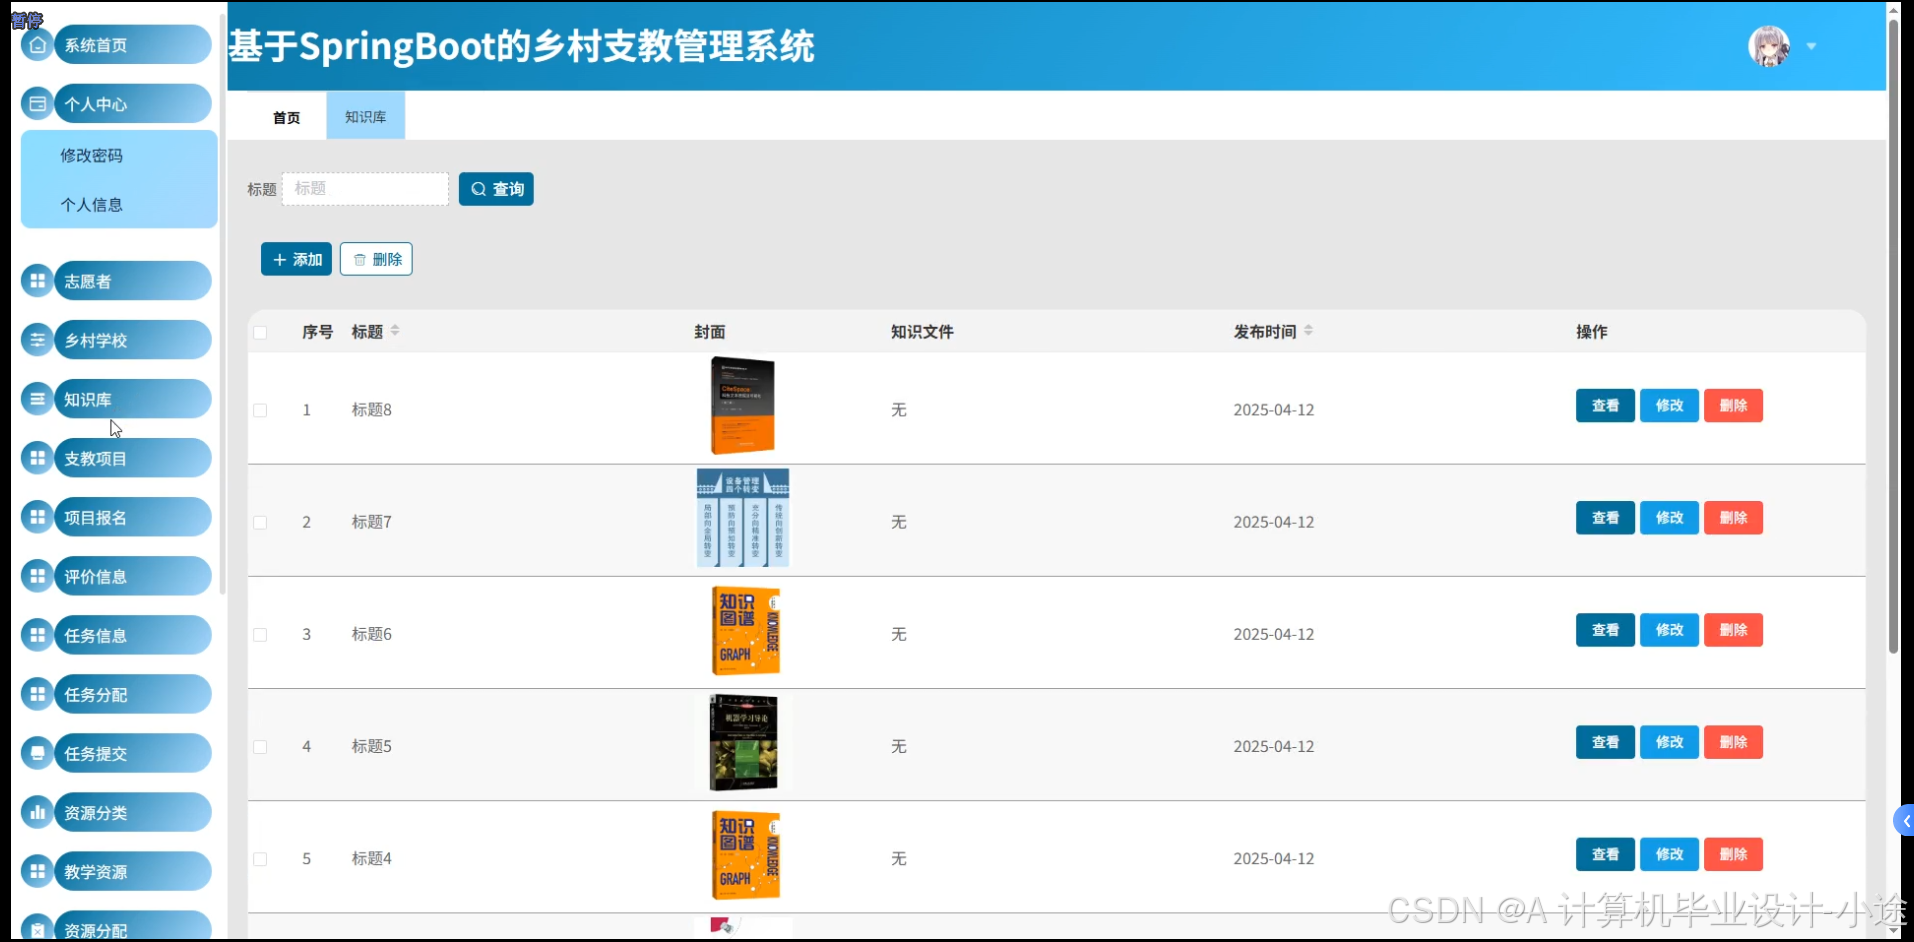This screenshot has height=942, width=1914.
Task: Open the cover thumbnail of 标题5
Action: pyautogui.click(x=743, y=742)
